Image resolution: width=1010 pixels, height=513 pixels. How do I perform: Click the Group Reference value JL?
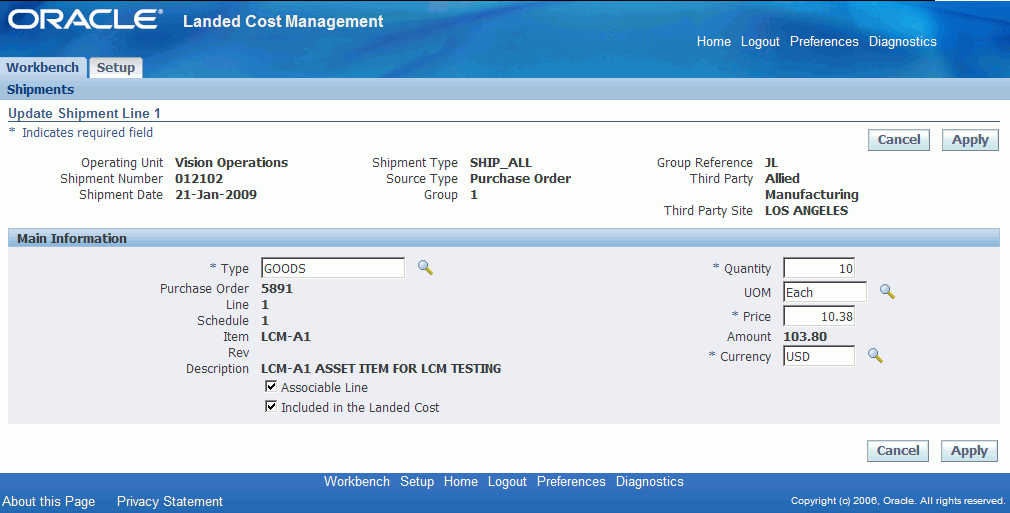[771, 162]
